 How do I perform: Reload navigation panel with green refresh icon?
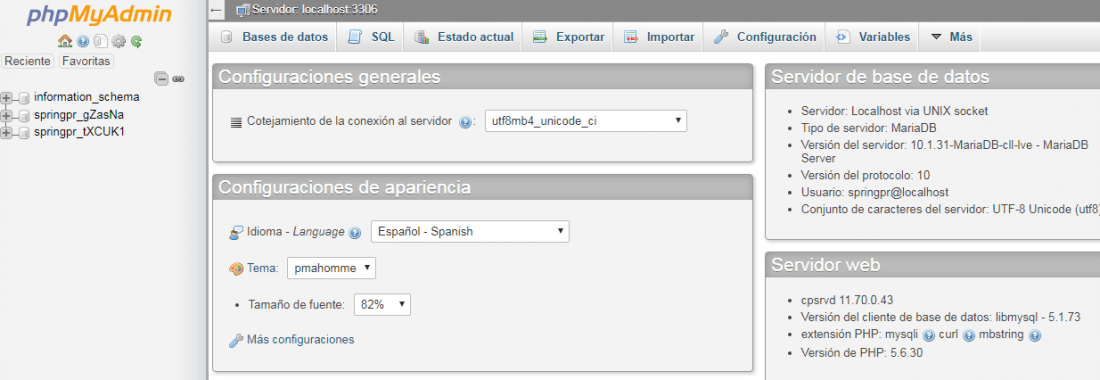(x=136, y=41)
